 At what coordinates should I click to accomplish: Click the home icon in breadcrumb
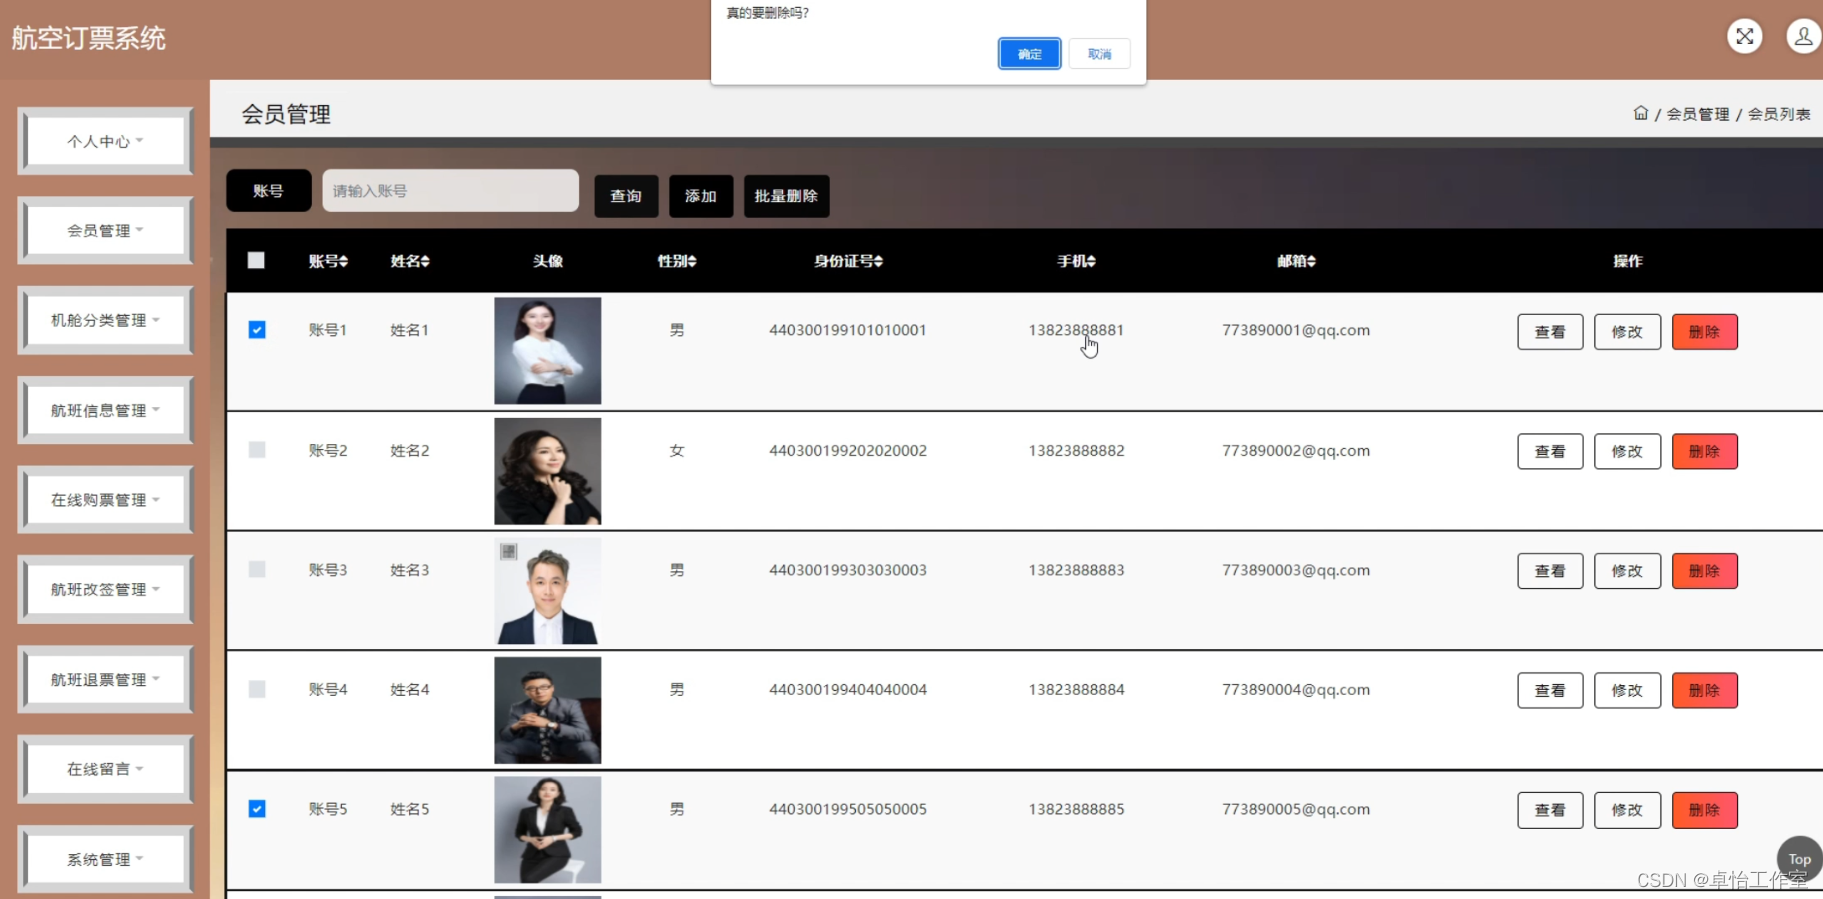1640,113
